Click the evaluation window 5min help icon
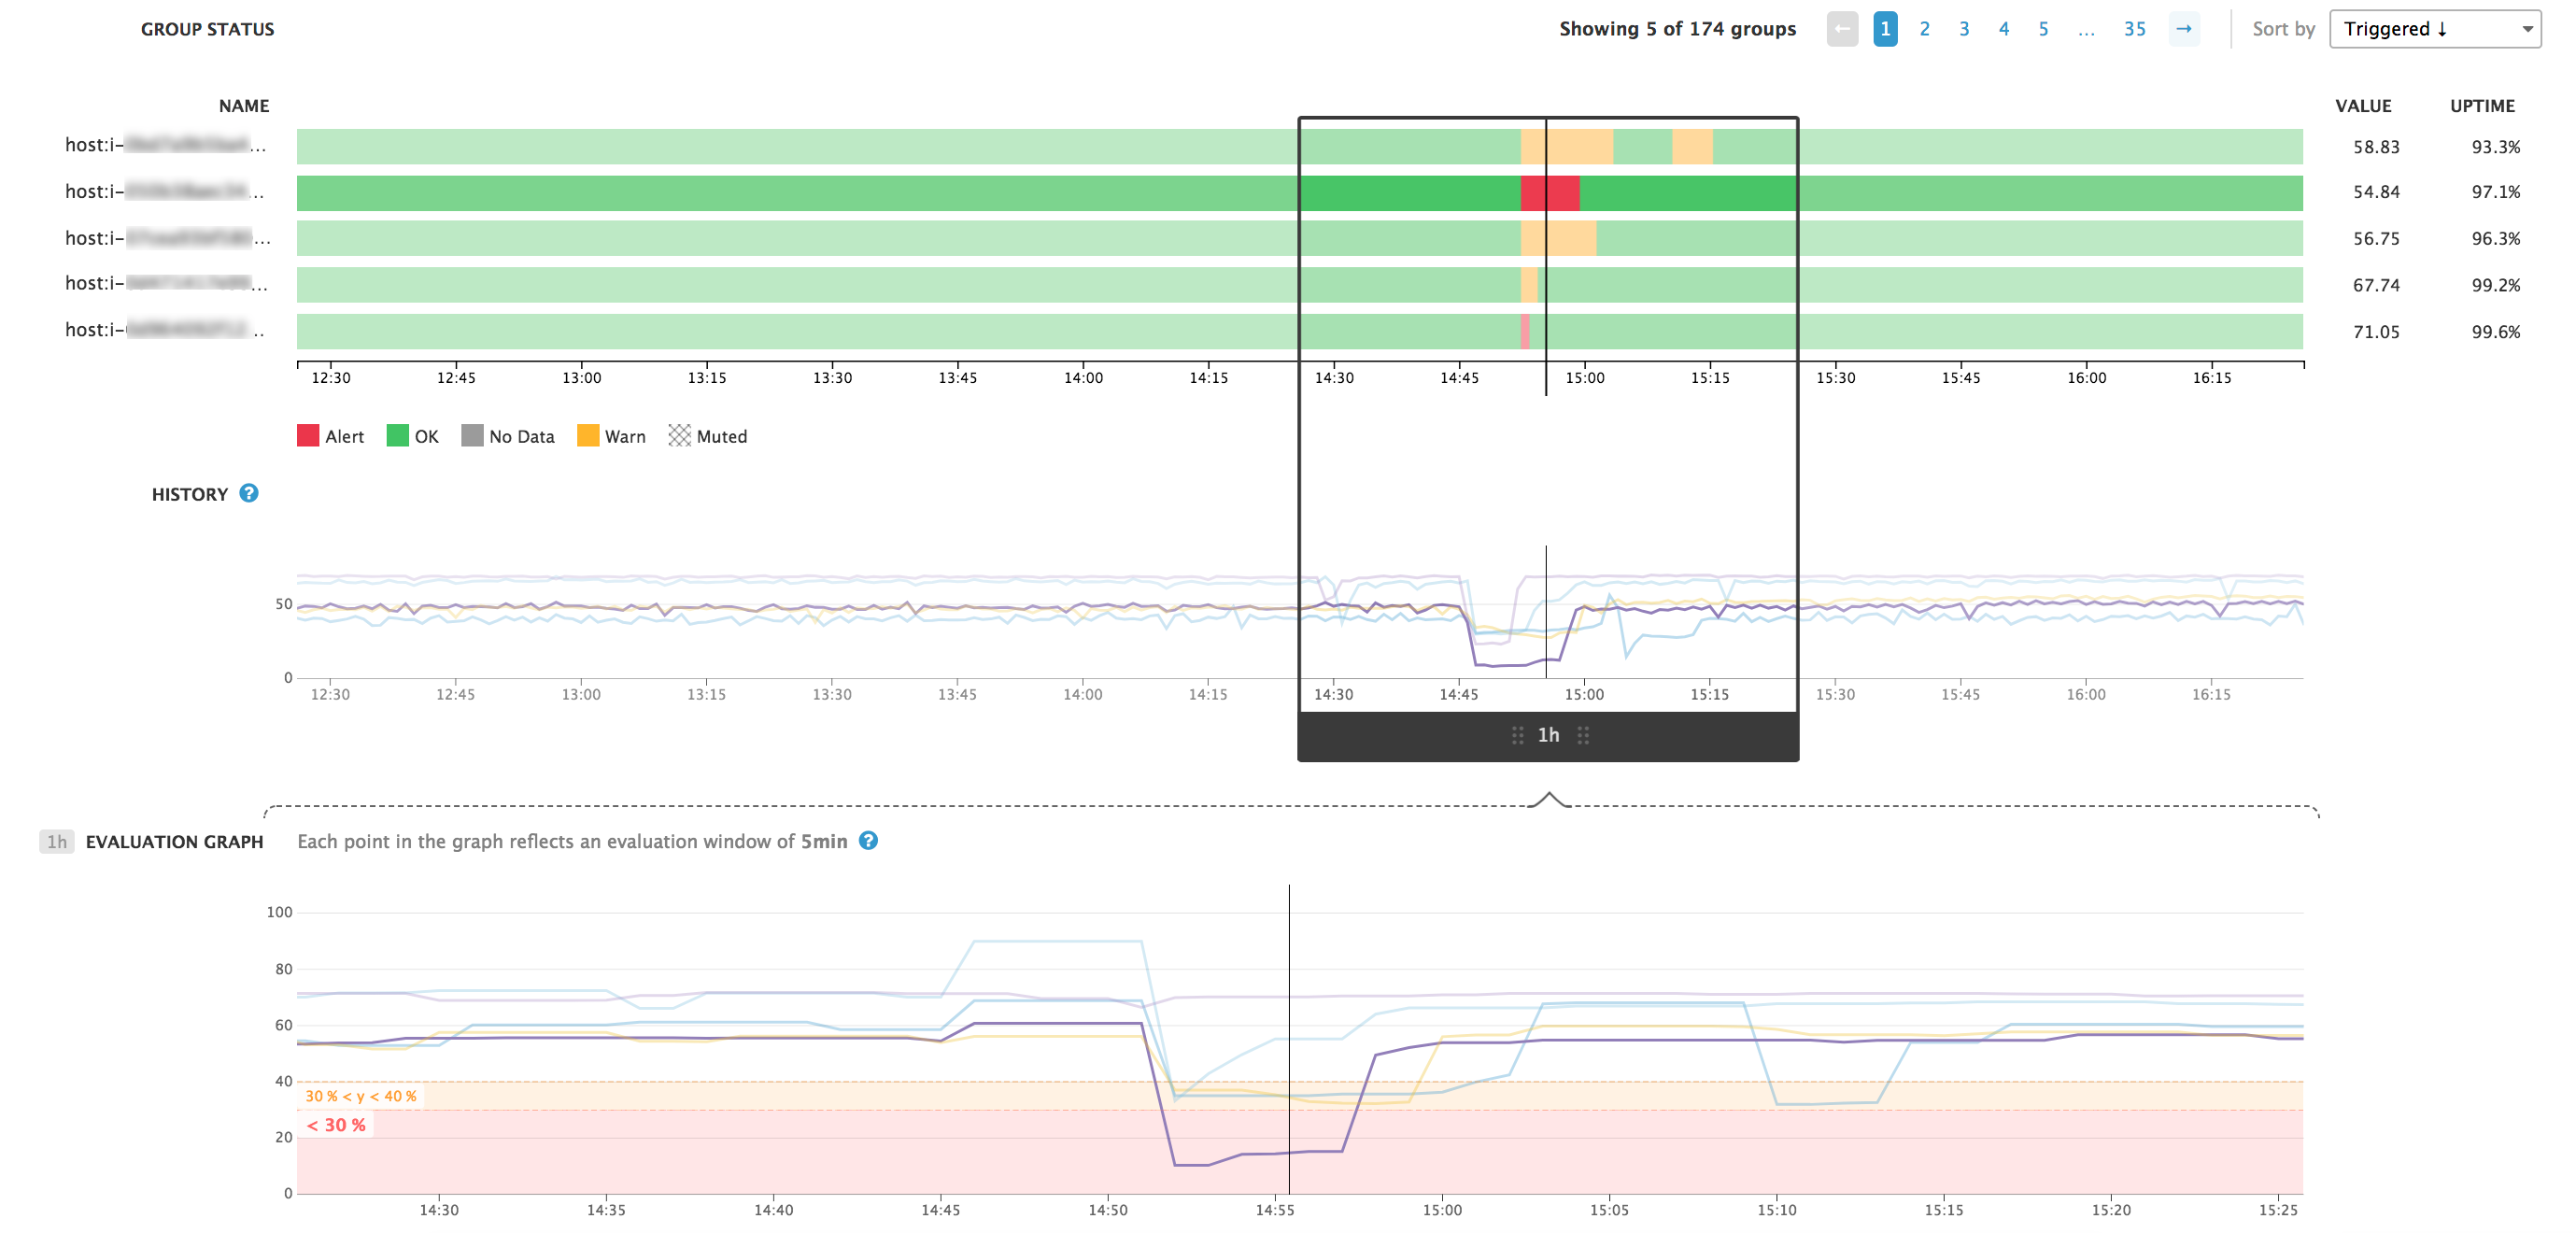The height and width of the screenshot is (1233, 2576). (x=868, y=841)
